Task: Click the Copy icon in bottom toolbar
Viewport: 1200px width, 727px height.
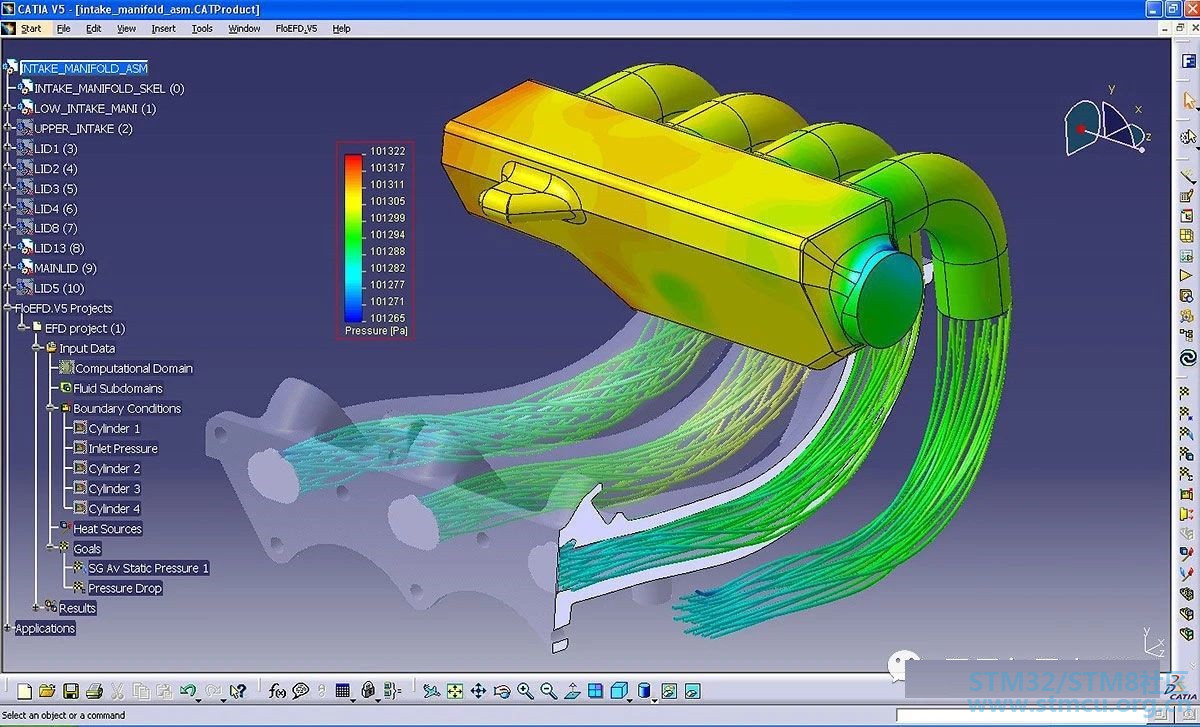Action: [141, 691]
